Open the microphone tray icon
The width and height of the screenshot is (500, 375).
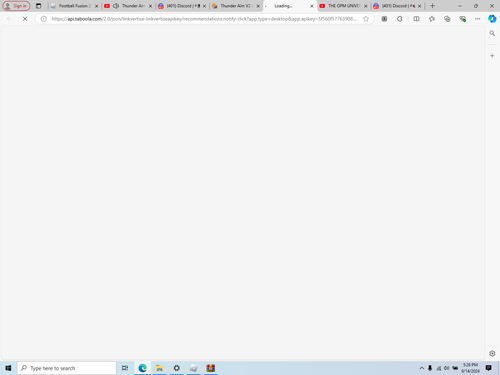[x=430, y=368]
